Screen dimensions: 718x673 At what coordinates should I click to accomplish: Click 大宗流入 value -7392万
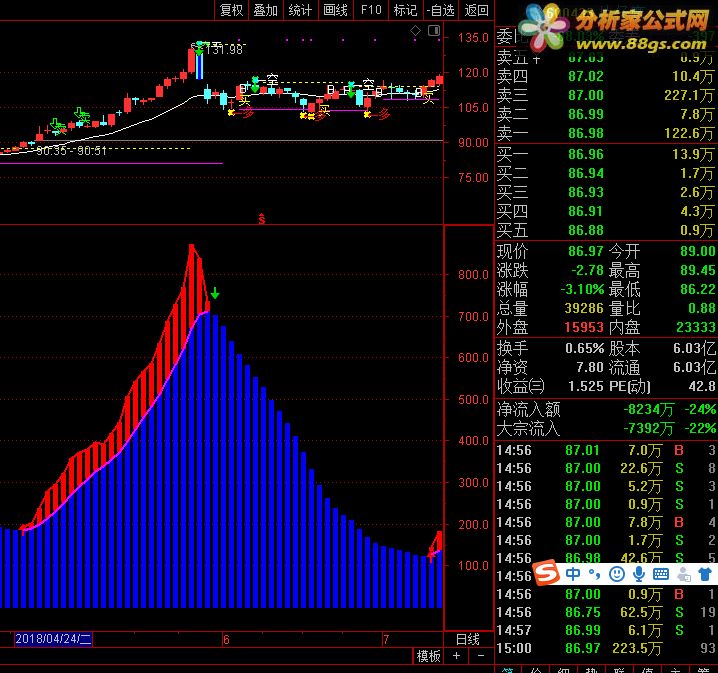click(648, 429)
